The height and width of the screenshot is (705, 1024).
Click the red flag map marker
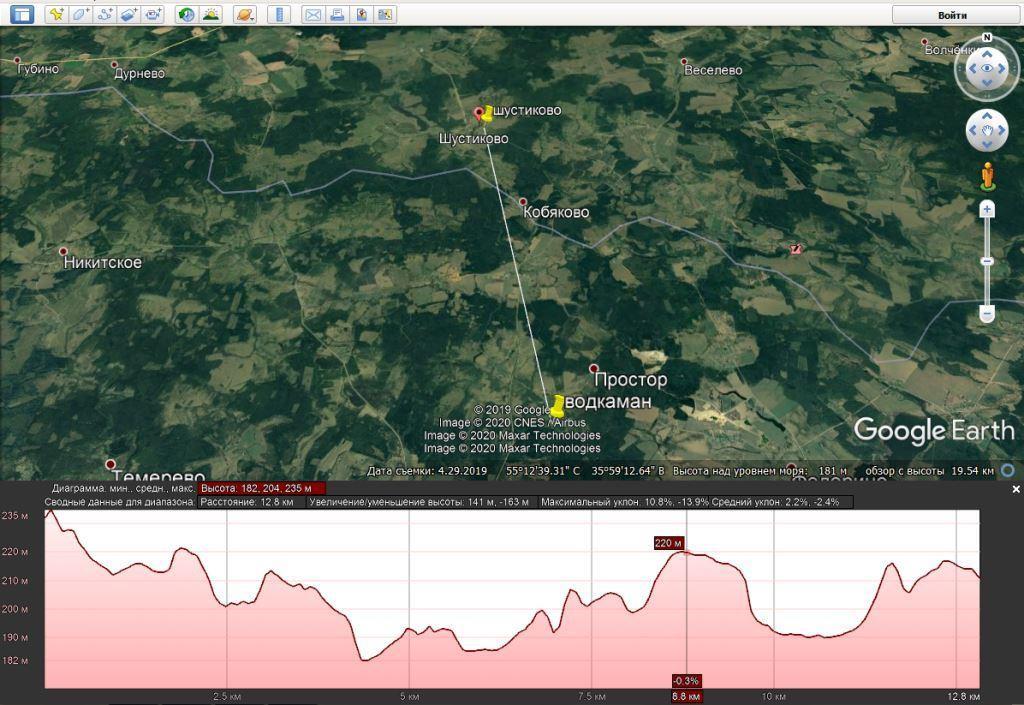[x=795, y=249]
